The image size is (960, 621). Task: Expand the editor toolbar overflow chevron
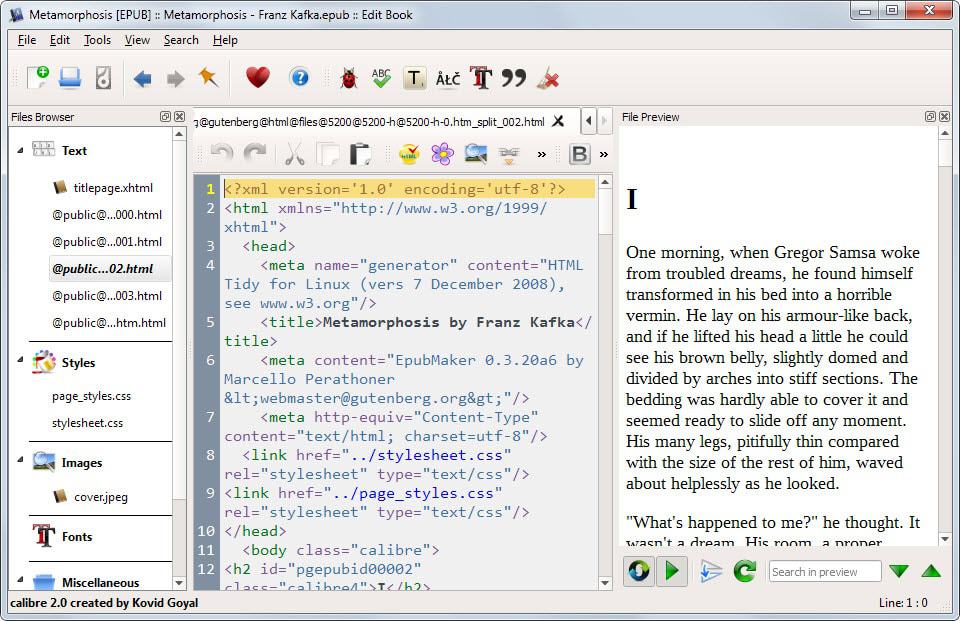point(543,153)
